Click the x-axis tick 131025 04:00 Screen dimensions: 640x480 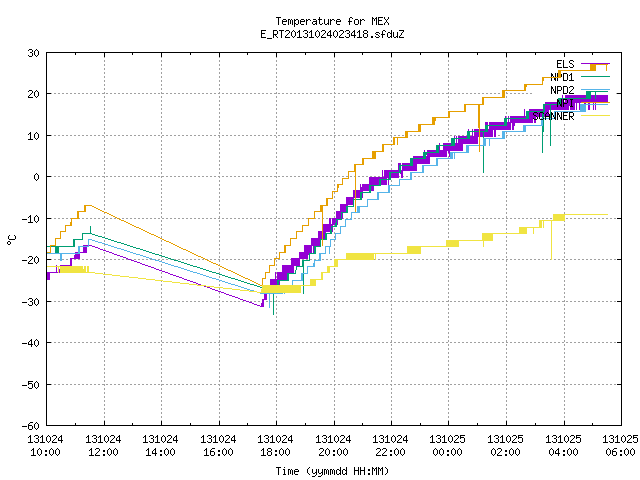pos(564,446)
